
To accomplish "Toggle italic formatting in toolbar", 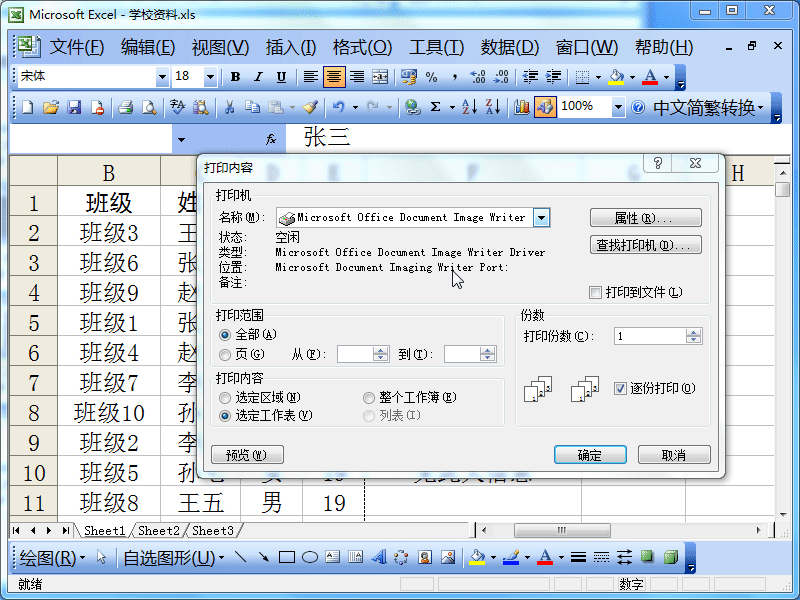I will (x=258, y=77).
